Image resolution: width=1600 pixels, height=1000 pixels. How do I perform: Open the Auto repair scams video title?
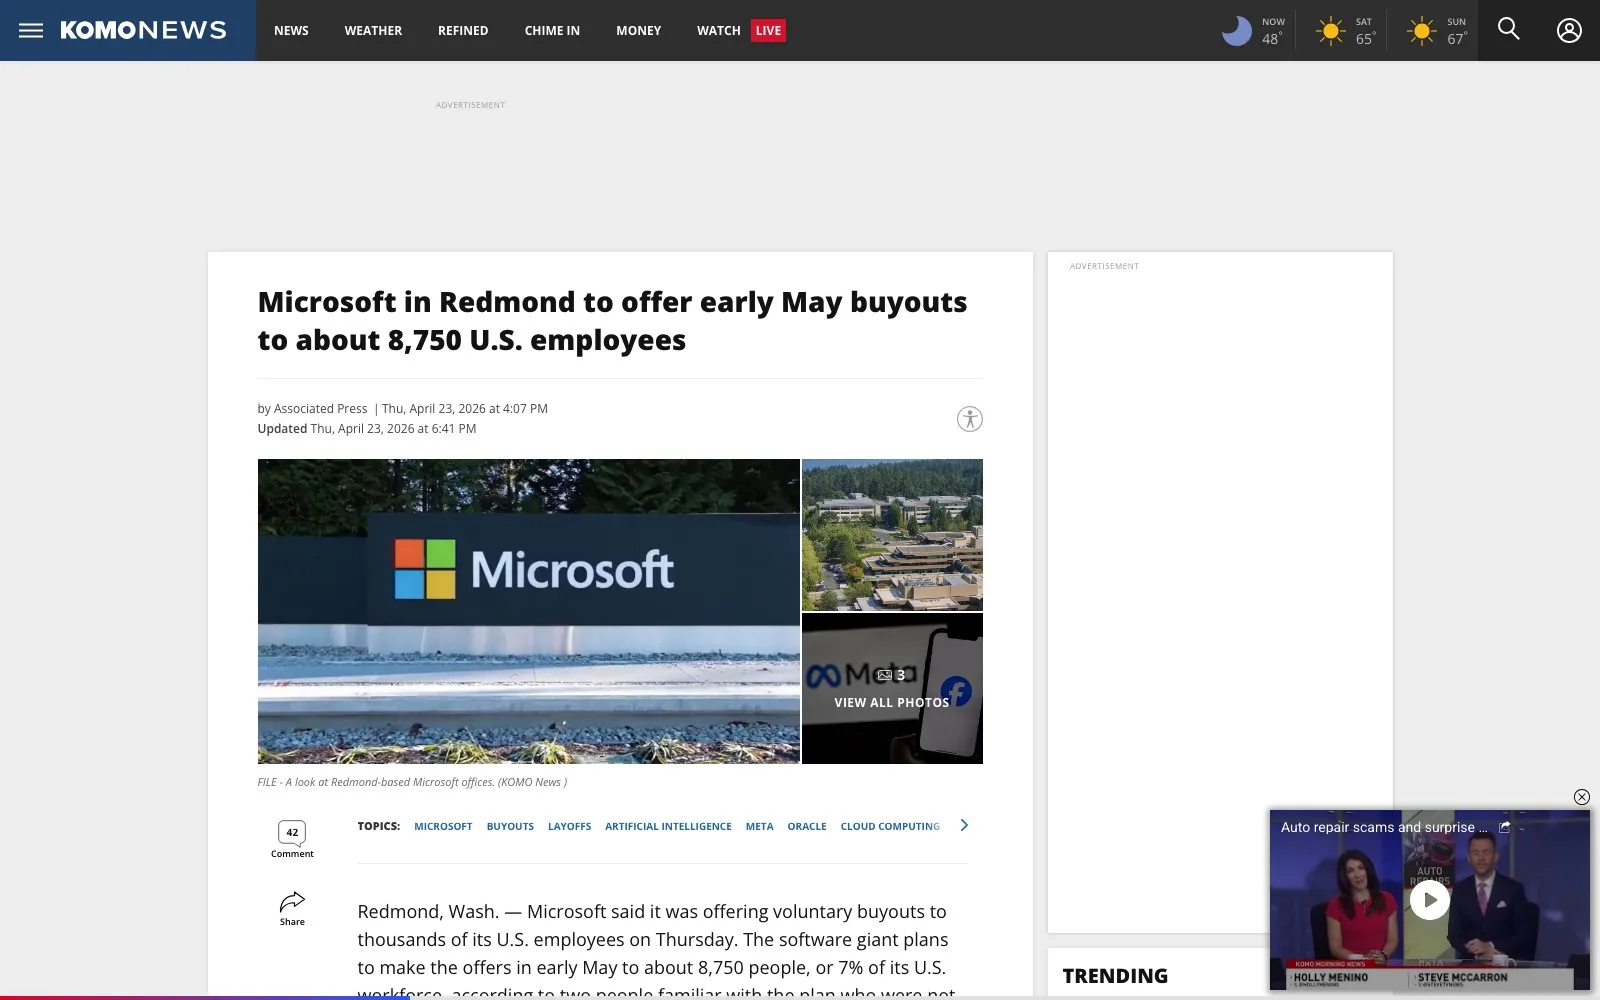[x=1384, y=827]
